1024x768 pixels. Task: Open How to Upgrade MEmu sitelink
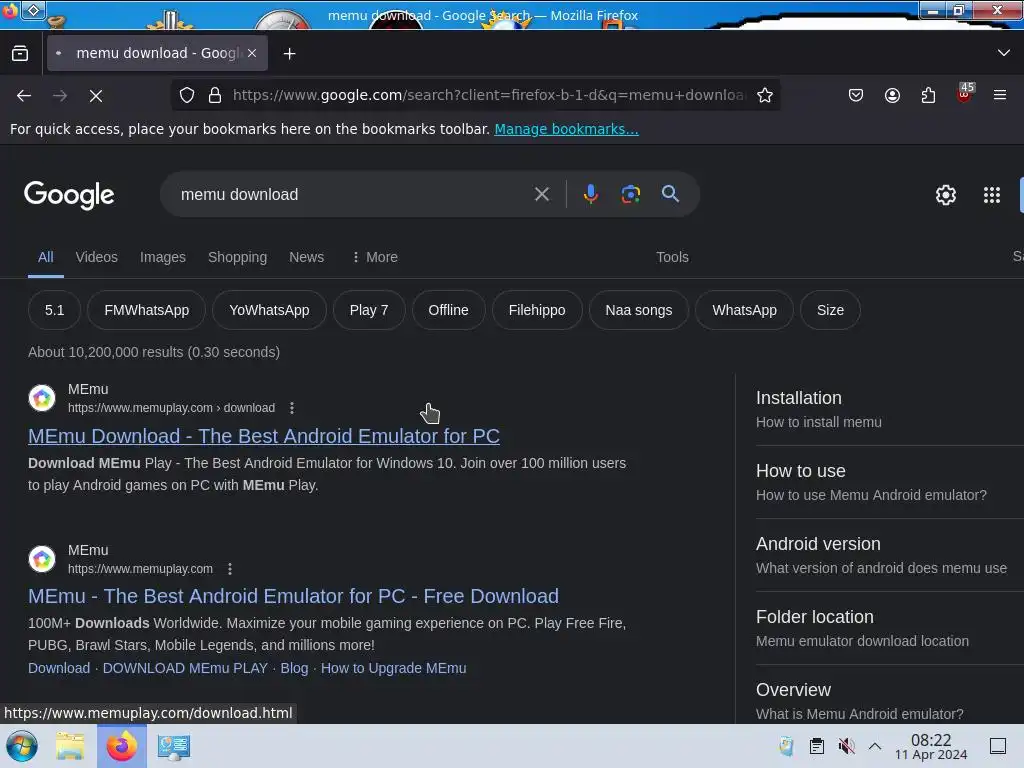(x=393, y=668)
